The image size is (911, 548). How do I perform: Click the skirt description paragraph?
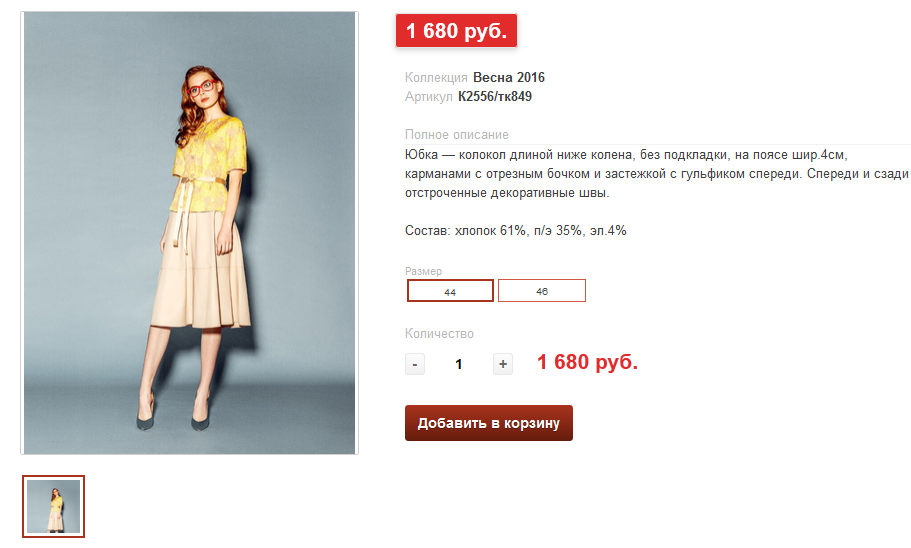point(657,174)
